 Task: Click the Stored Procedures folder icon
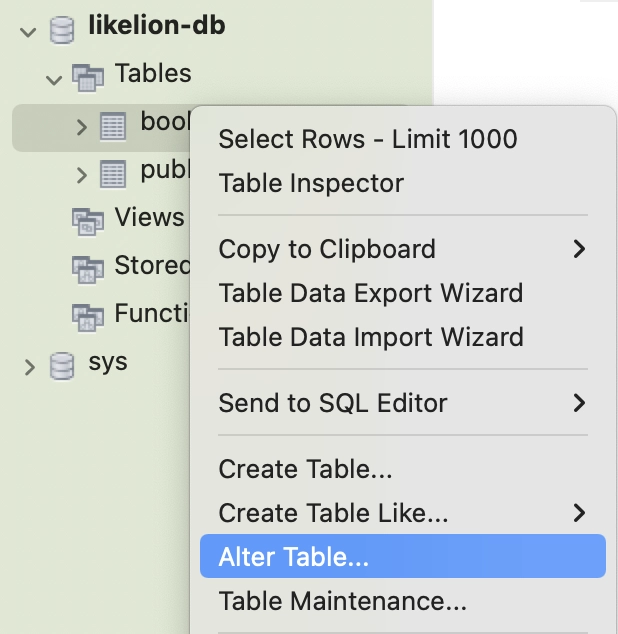[88, 267]
